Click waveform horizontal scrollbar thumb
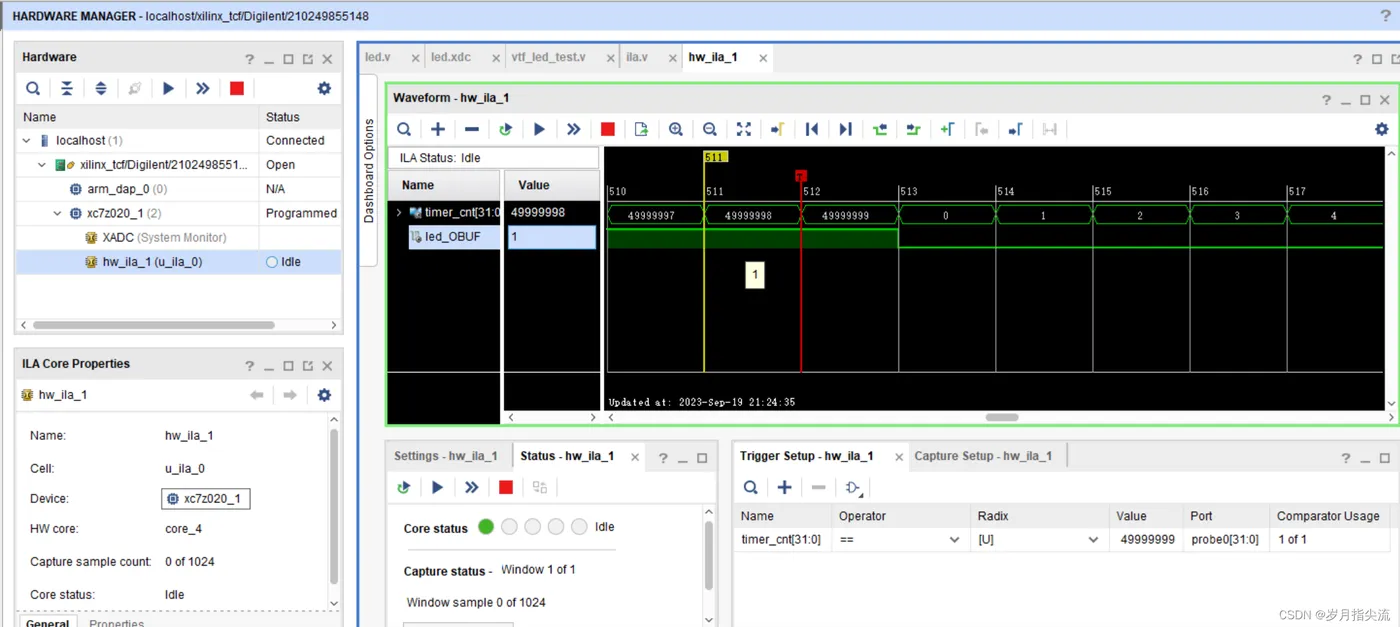The image size is (1400, 627). click(1002, 418)
